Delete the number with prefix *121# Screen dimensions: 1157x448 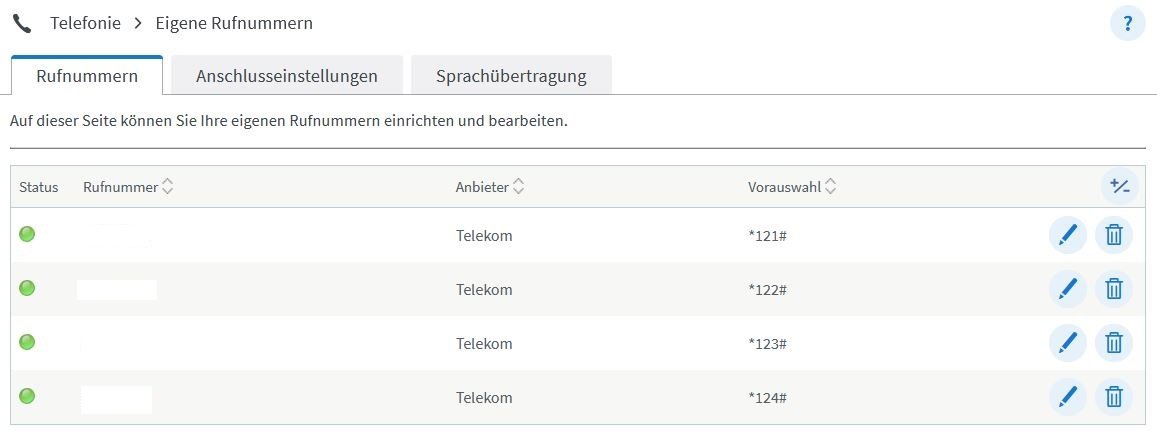[x=1114, y=236]
